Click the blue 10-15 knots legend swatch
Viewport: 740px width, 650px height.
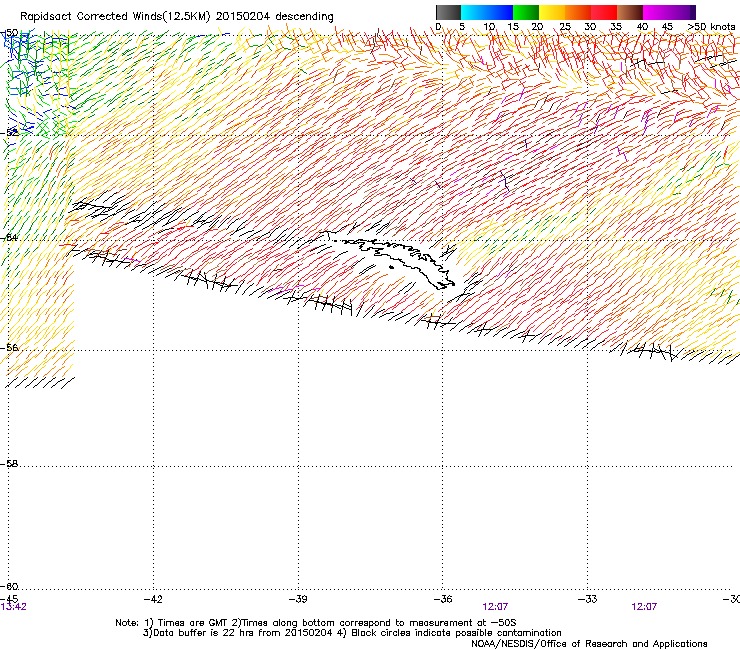[x=500, y=12]
